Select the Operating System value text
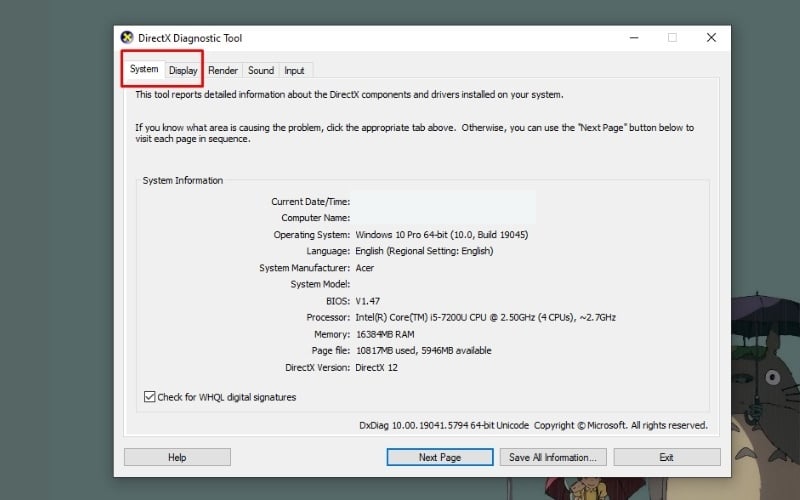This screenshot has height=500, width=800. click(441, 234)
